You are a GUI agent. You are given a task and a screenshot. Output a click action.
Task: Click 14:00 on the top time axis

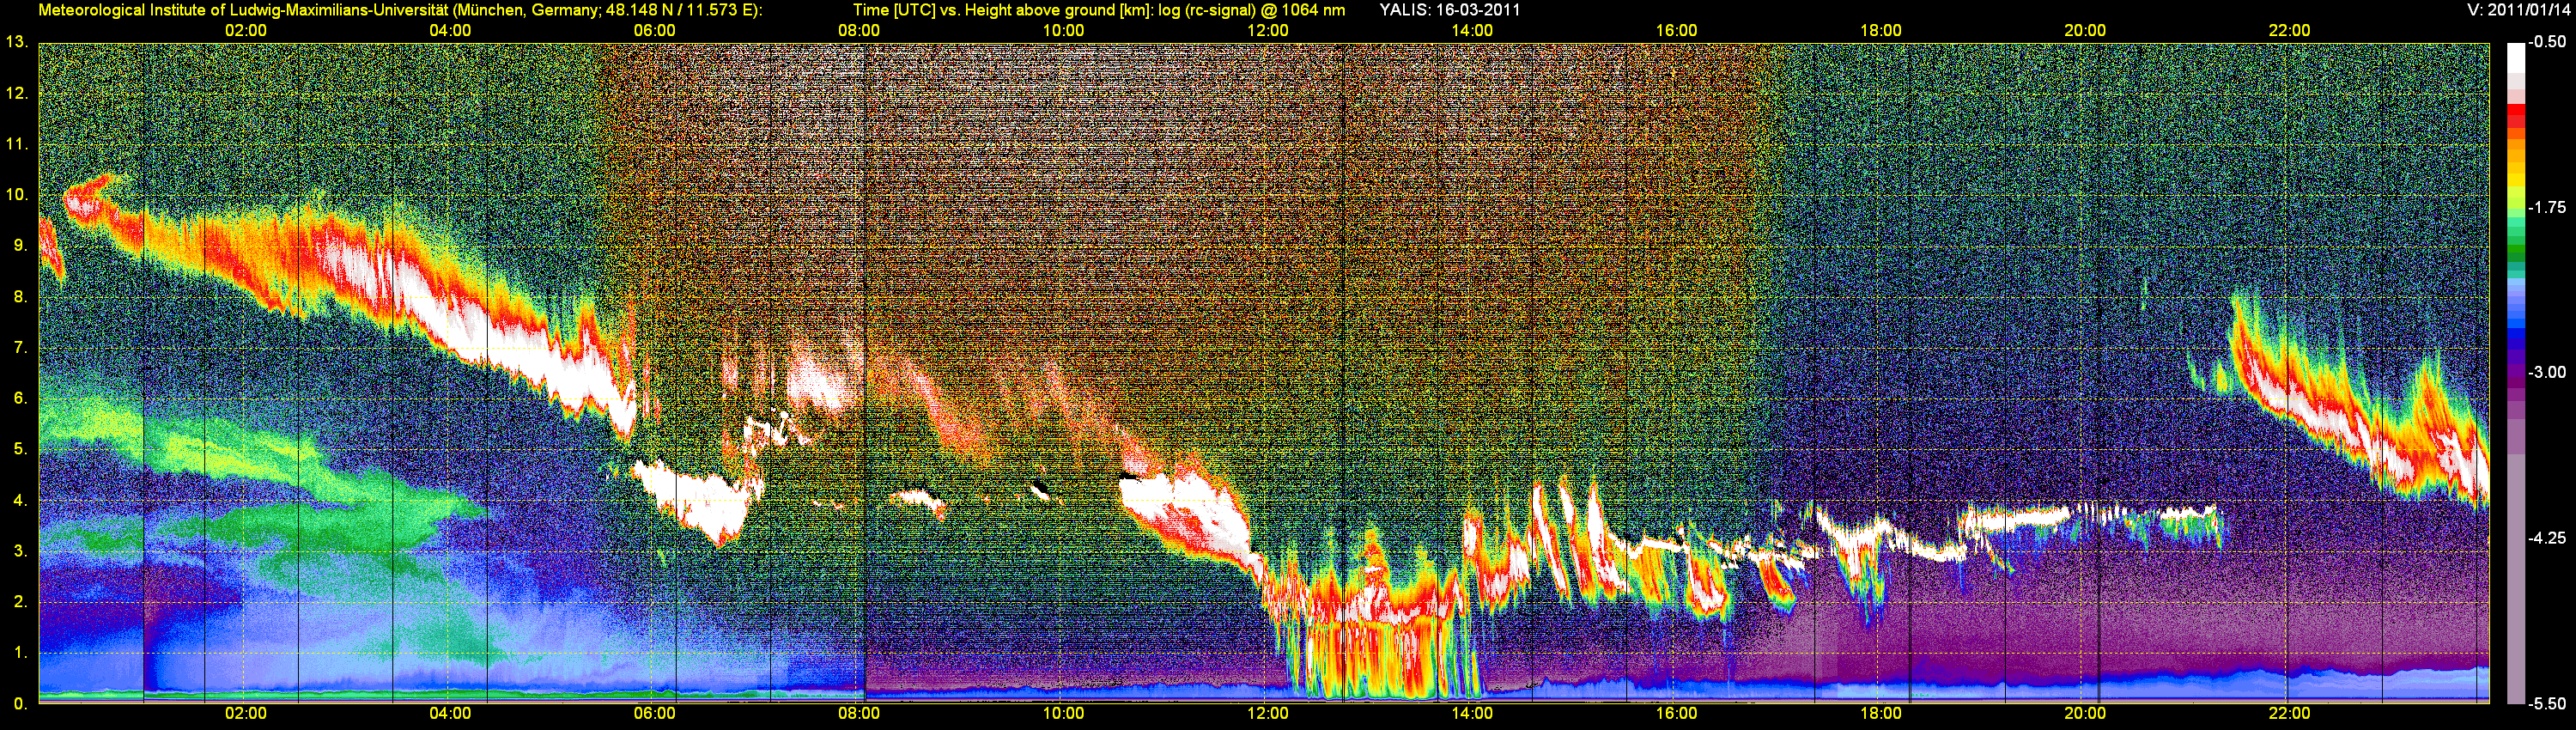coord(1472,31)
